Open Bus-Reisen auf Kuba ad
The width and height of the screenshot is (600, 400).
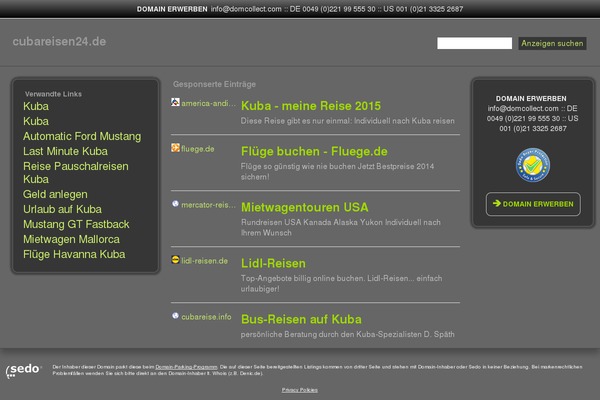301,319
